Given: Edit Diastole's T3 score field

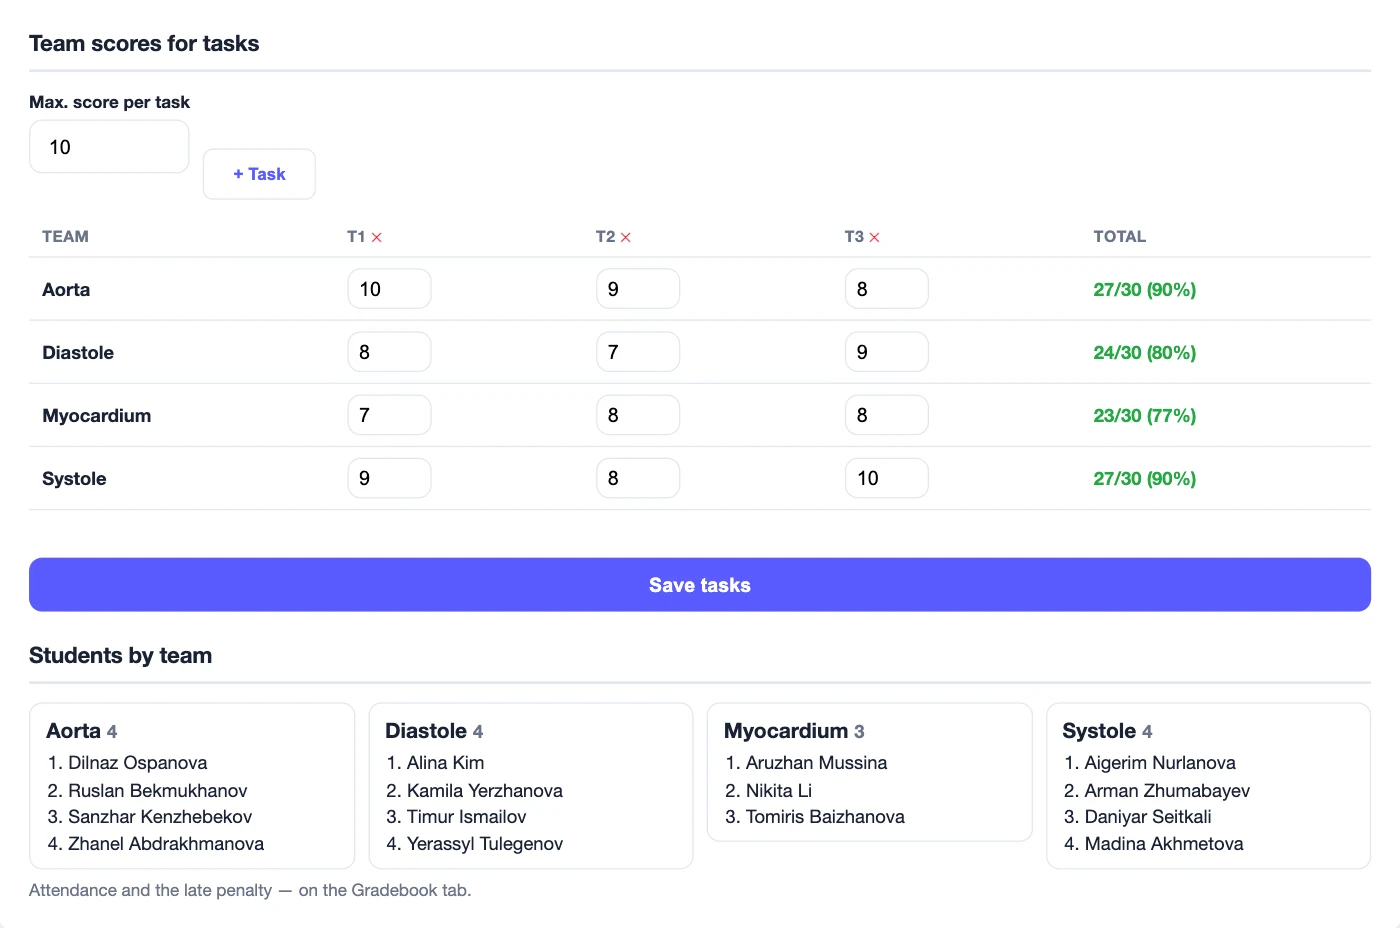Looking at the screenshot, I should coord(887,352).
